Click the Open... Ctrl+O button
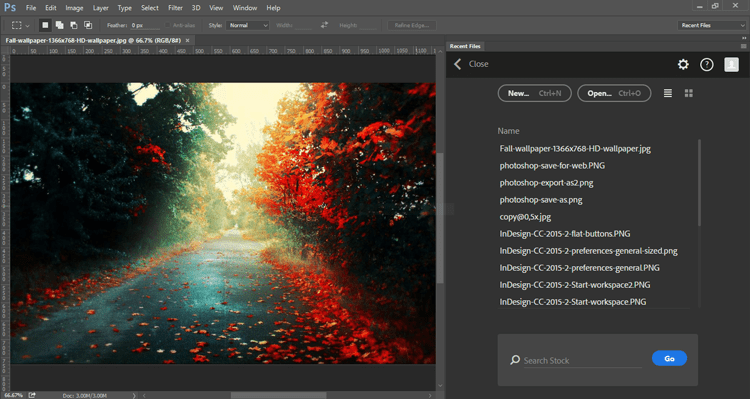Viewport: 750px width, 399px height. click(x=614, y=93)
